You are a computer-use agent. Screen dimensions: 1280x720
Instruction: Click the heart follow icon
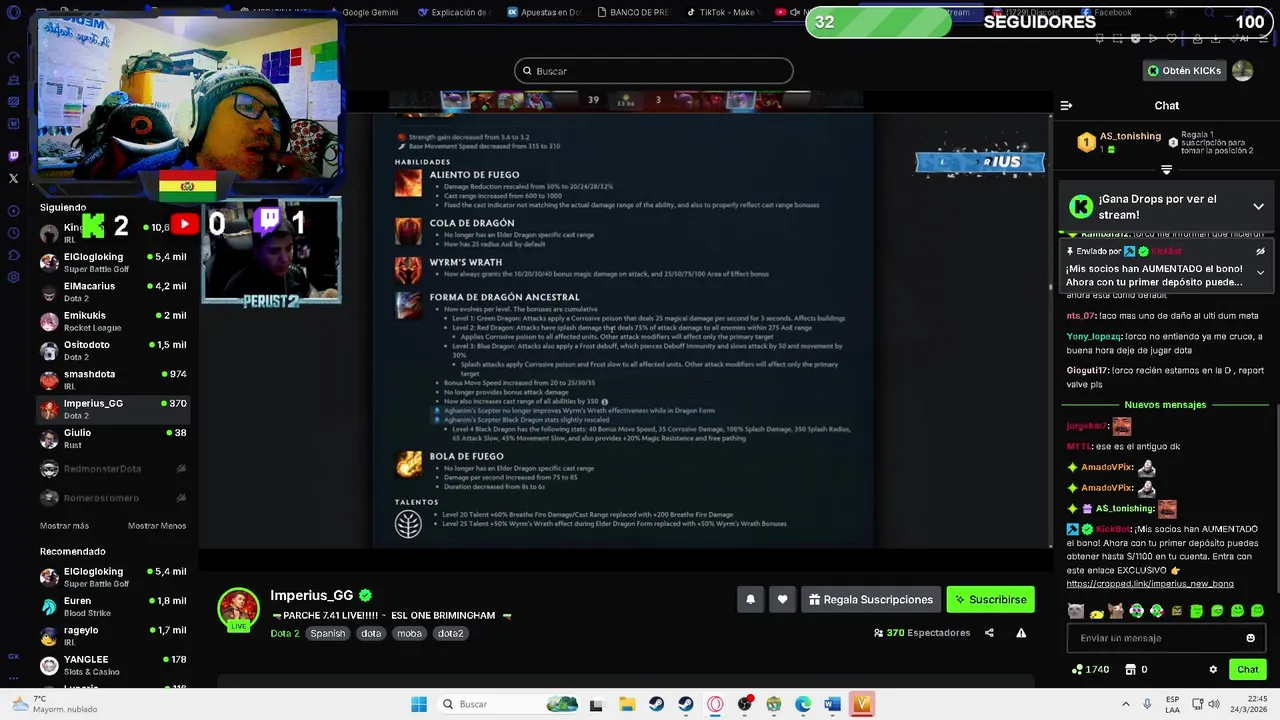(x=782, y=599)
